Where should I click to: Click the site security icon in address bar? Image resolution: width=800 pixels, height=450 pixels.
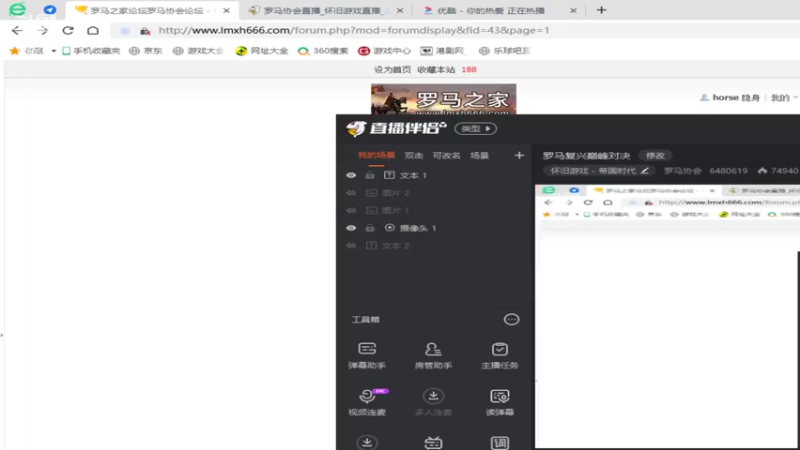[x=145, y=31]
